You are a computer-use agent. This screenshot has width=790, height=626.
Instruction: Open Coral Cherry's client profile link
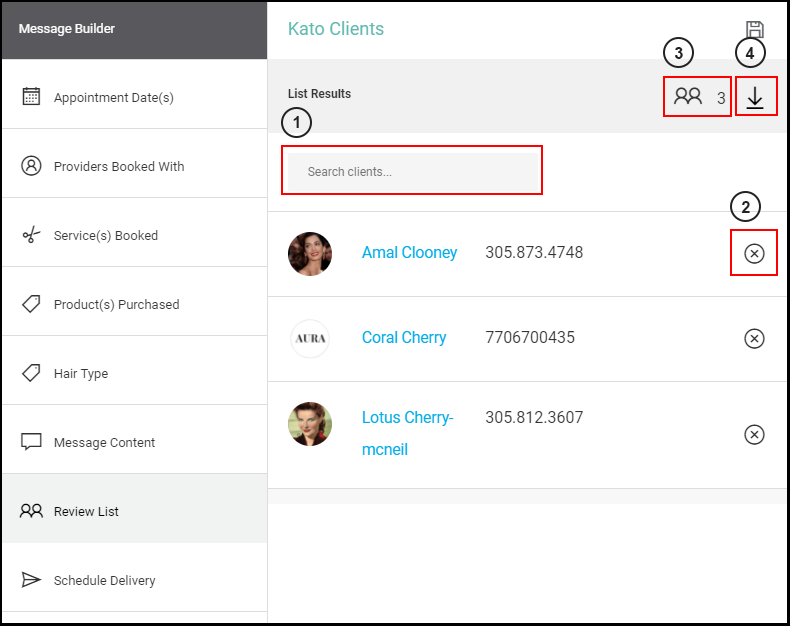404,337
